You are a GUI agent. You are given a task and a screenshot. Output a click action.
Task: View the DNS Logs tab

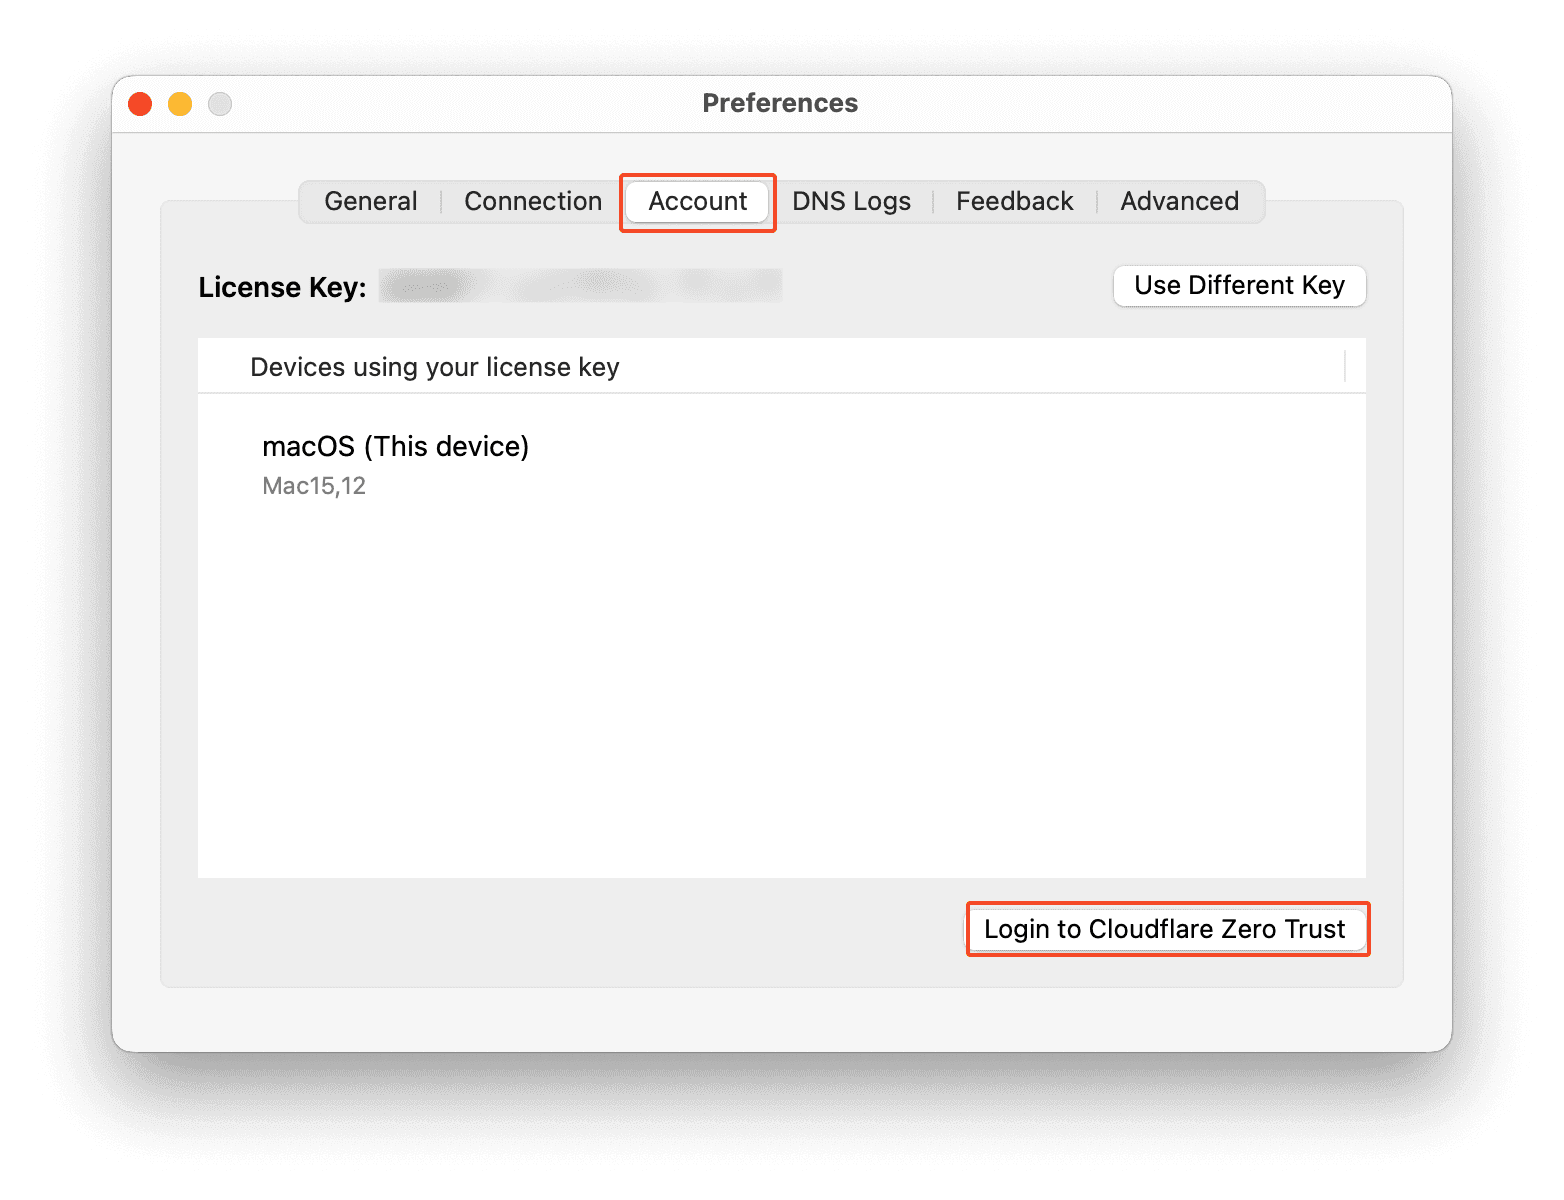pyautogui.click(x=851, y=201)
